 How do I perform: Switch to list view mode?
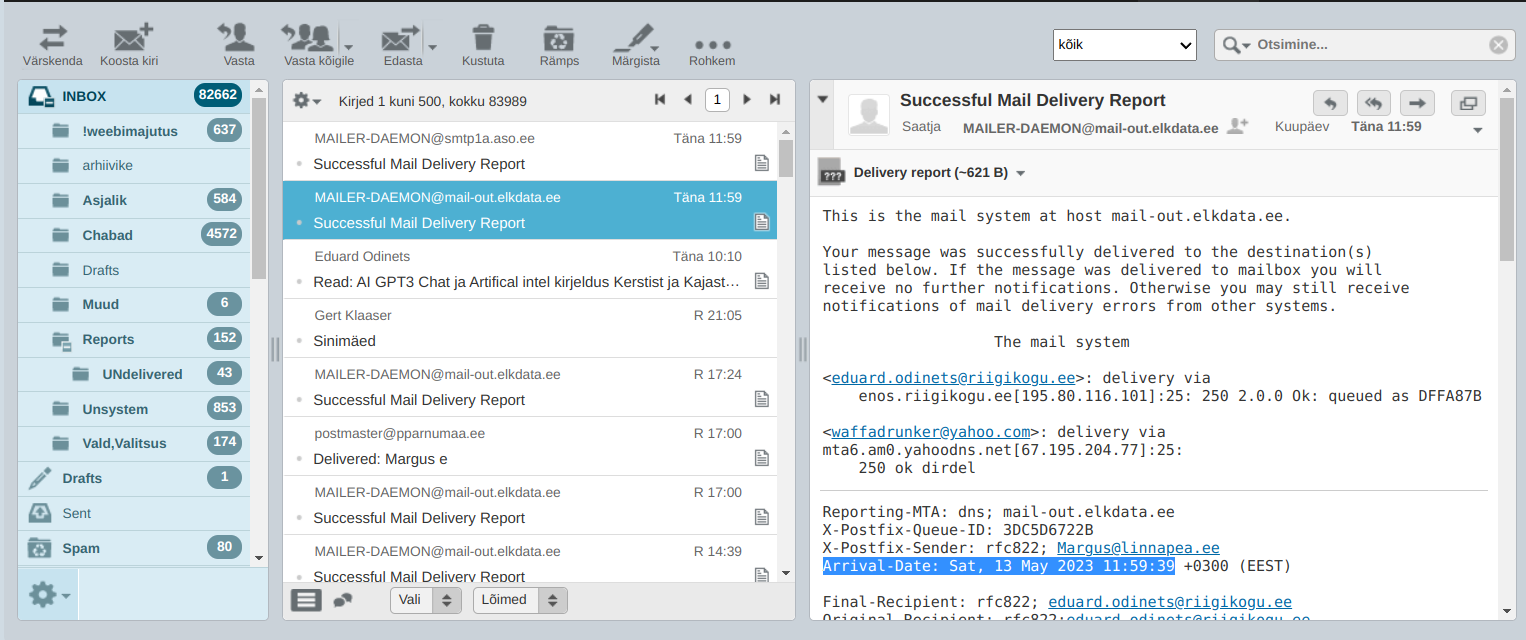pyautogui.click(x=306, y=600)
